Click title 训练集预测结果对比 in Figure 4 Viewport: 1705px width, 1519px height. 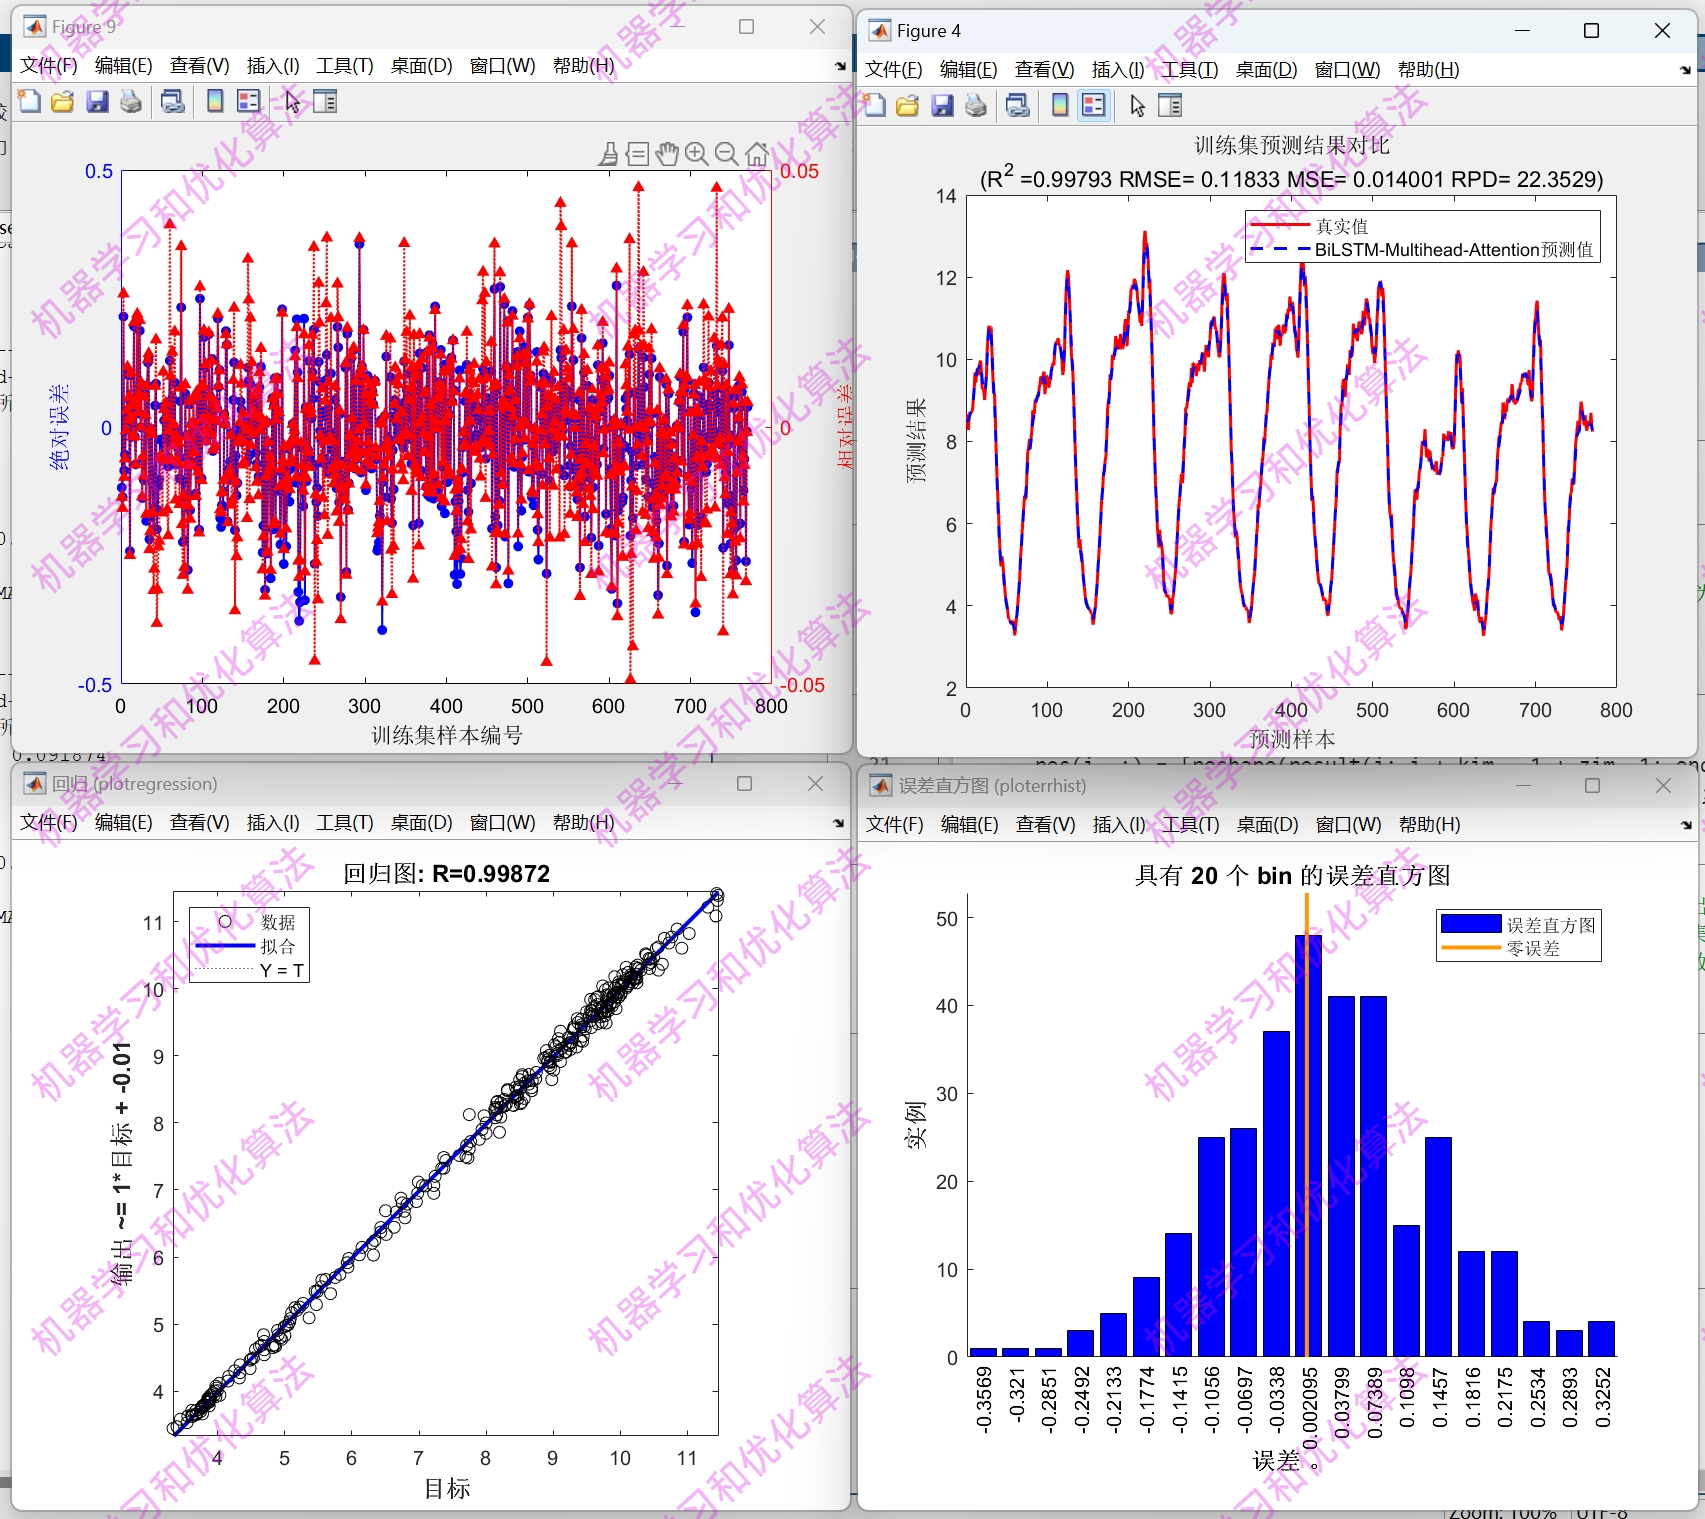(1292, 146)
